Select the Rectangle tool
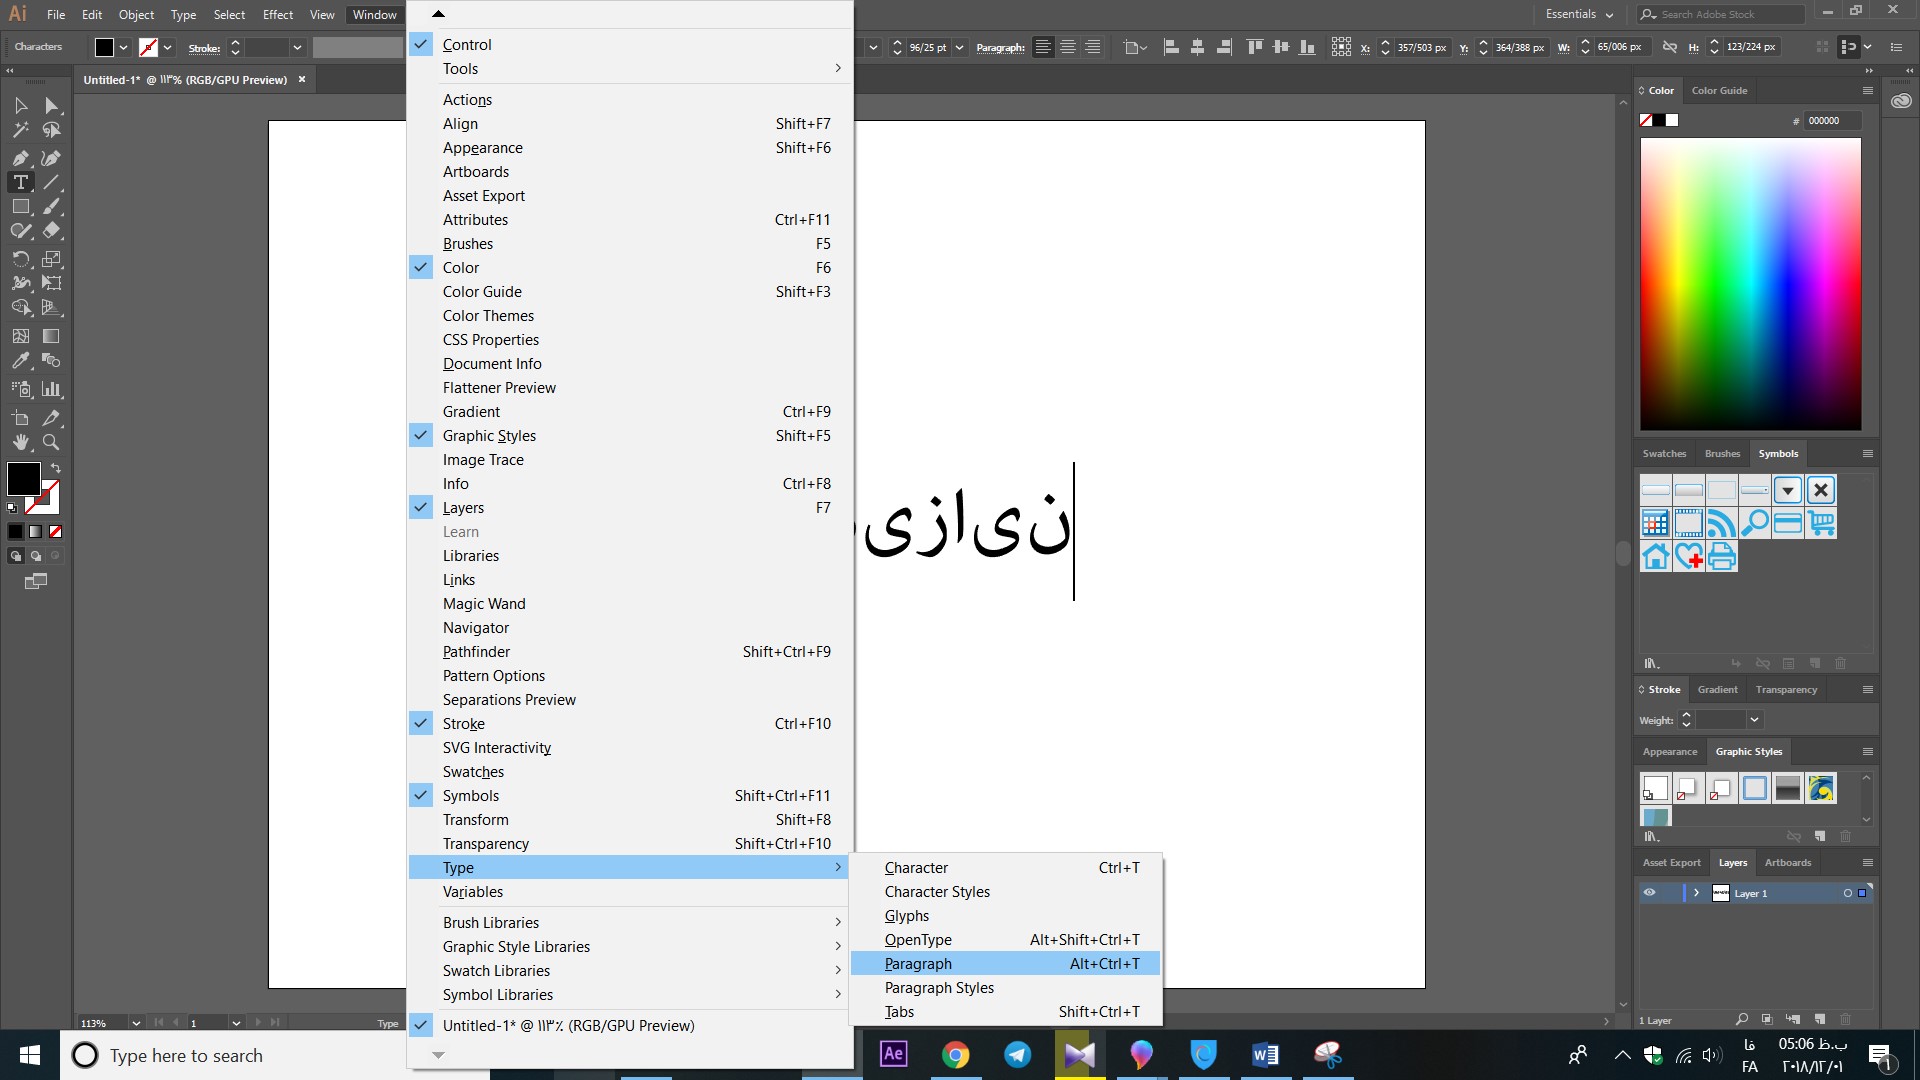 point(20,206)
